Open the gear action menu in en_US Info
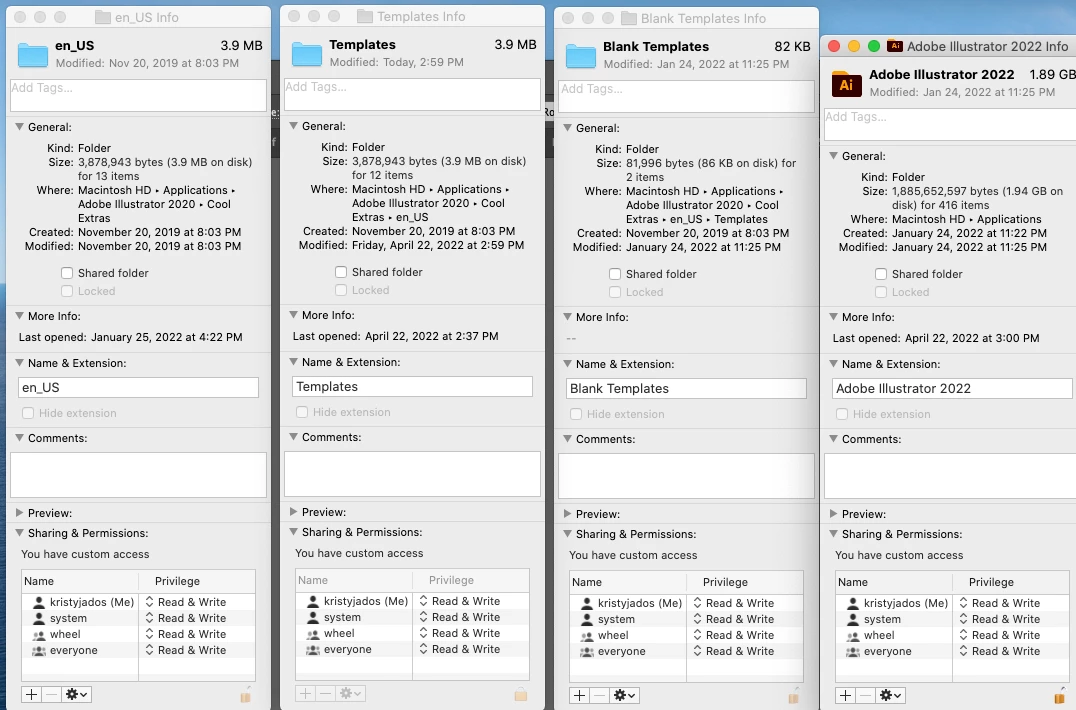This screenshot has width=1076, height=710. coord(76,694)
